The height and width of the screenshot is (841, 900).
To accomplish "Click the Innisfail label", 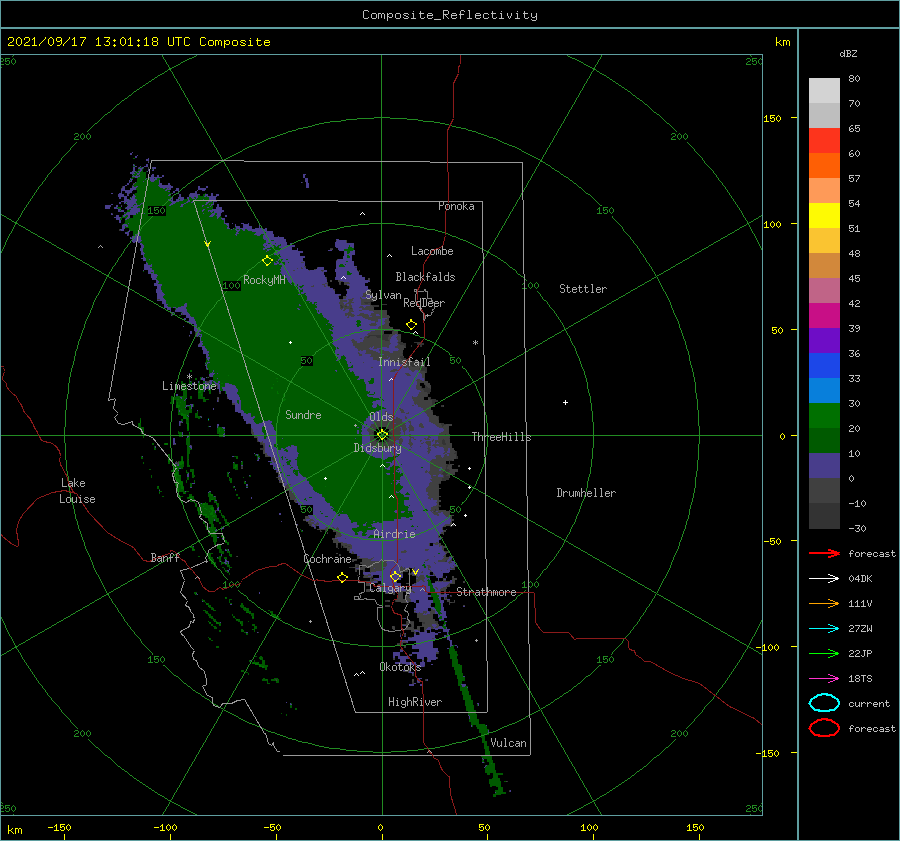I will (x=404, y=362).
